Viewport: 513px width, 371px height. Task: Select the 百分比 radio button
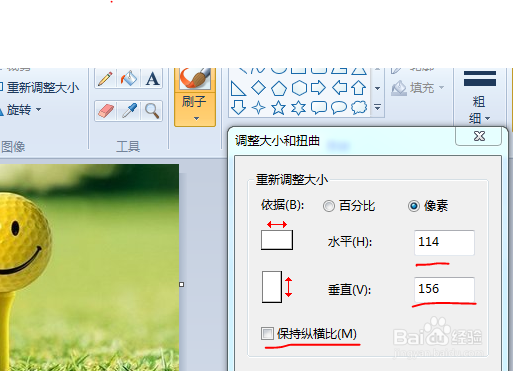[x=329, y=206]
